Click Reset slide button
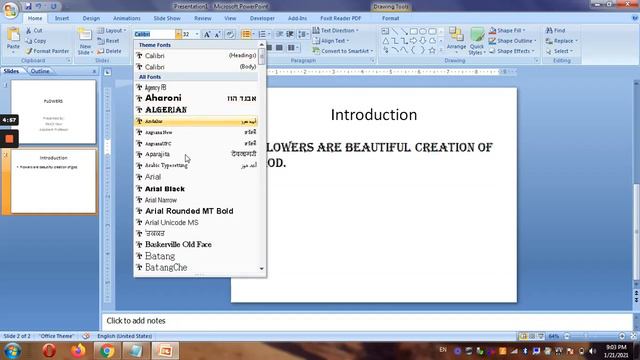The width and height of the screenshot is (640, 360). pyautogui.click(x=109, y=41)
